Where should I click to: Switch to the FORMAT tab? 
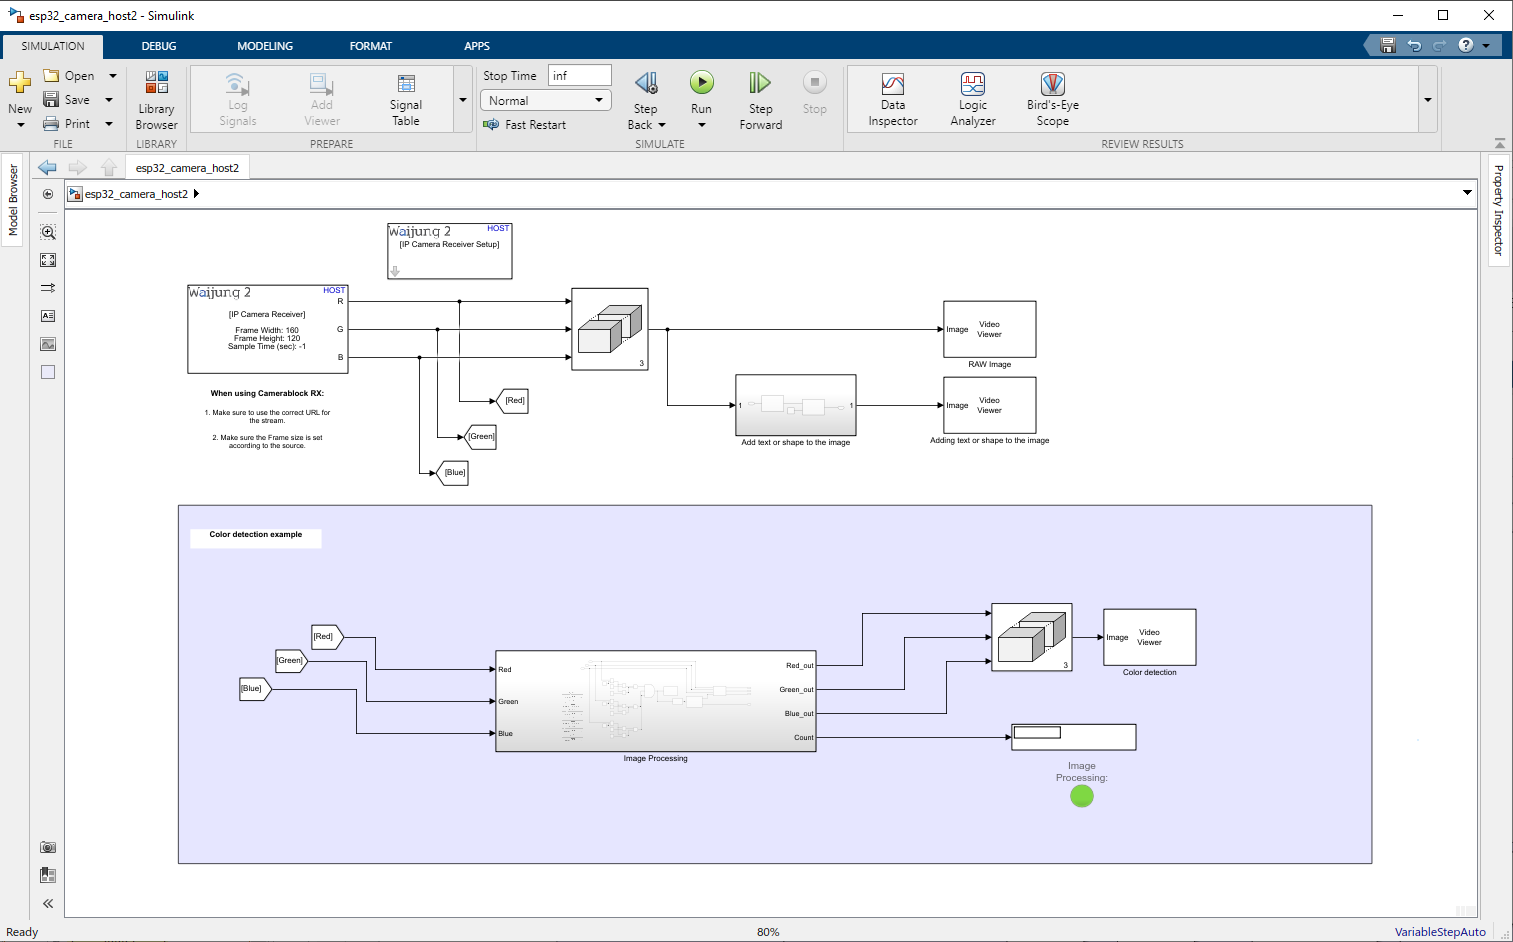(x=371, y=46)
